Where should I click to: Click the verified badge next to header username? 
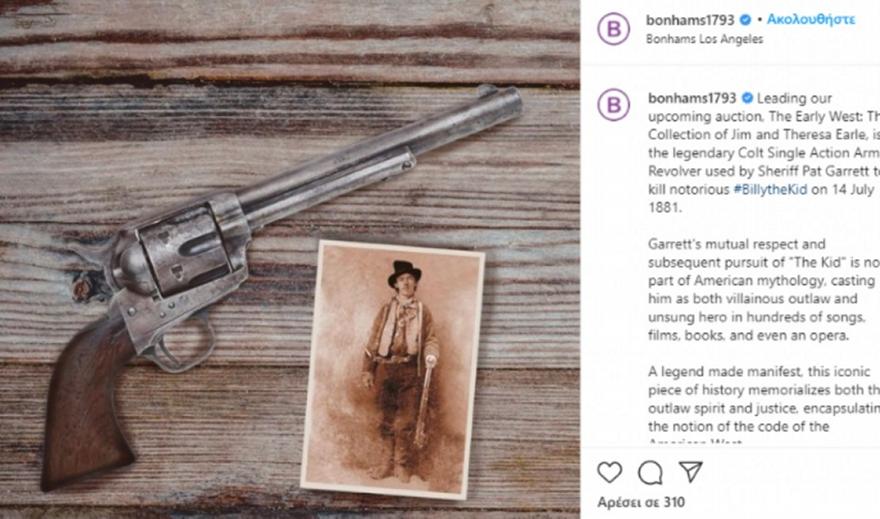click(745, 20)
